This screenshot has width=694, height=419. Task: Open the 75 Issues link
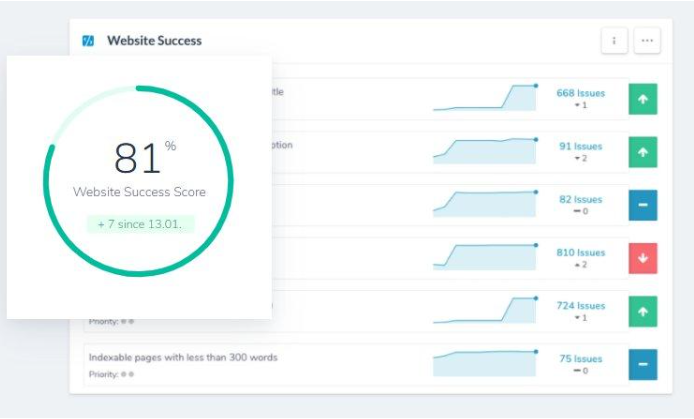coord(581,358)
